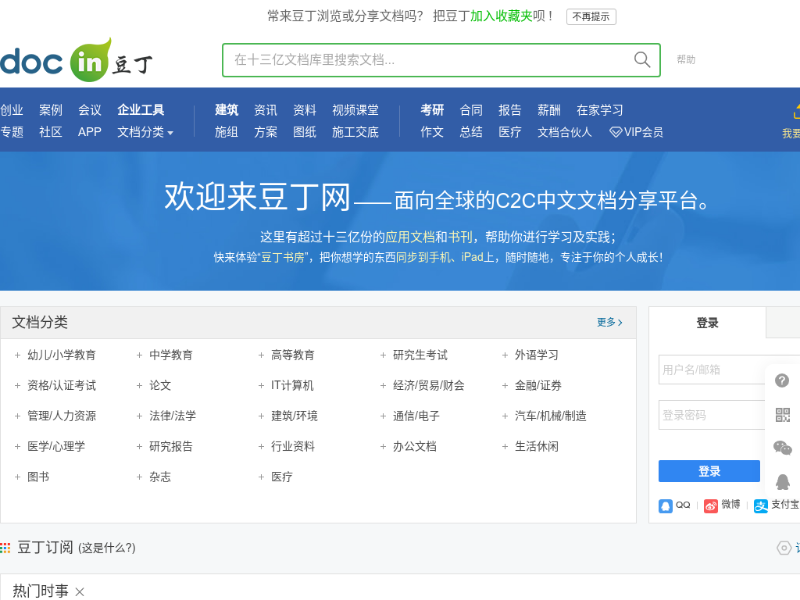Click the 应用文档 link in the banner
Image resolution: width=800 pixels, height=600 pixels.
click(x=410, y=237)
